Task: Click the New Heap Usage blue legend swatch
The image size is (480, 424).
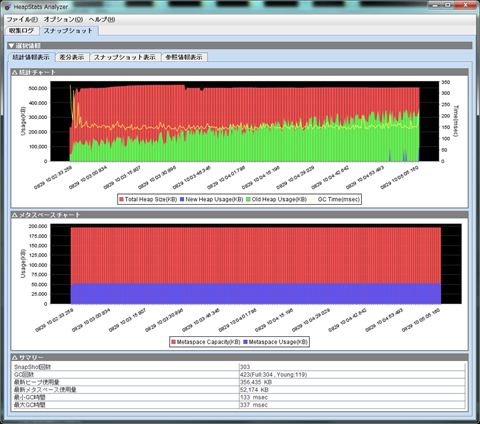Action: (182, 199)
